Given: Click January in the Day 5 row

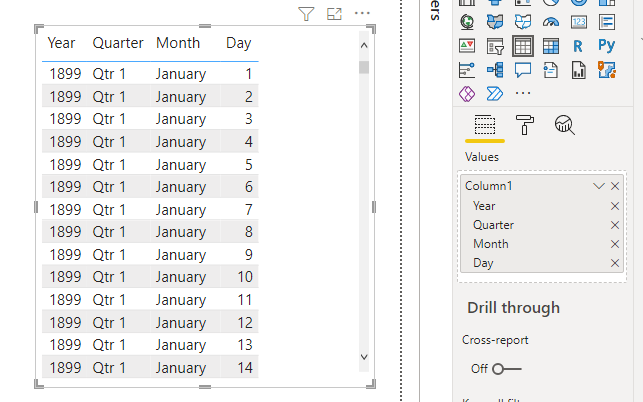Looking at the screenshot, I should 181,165.
